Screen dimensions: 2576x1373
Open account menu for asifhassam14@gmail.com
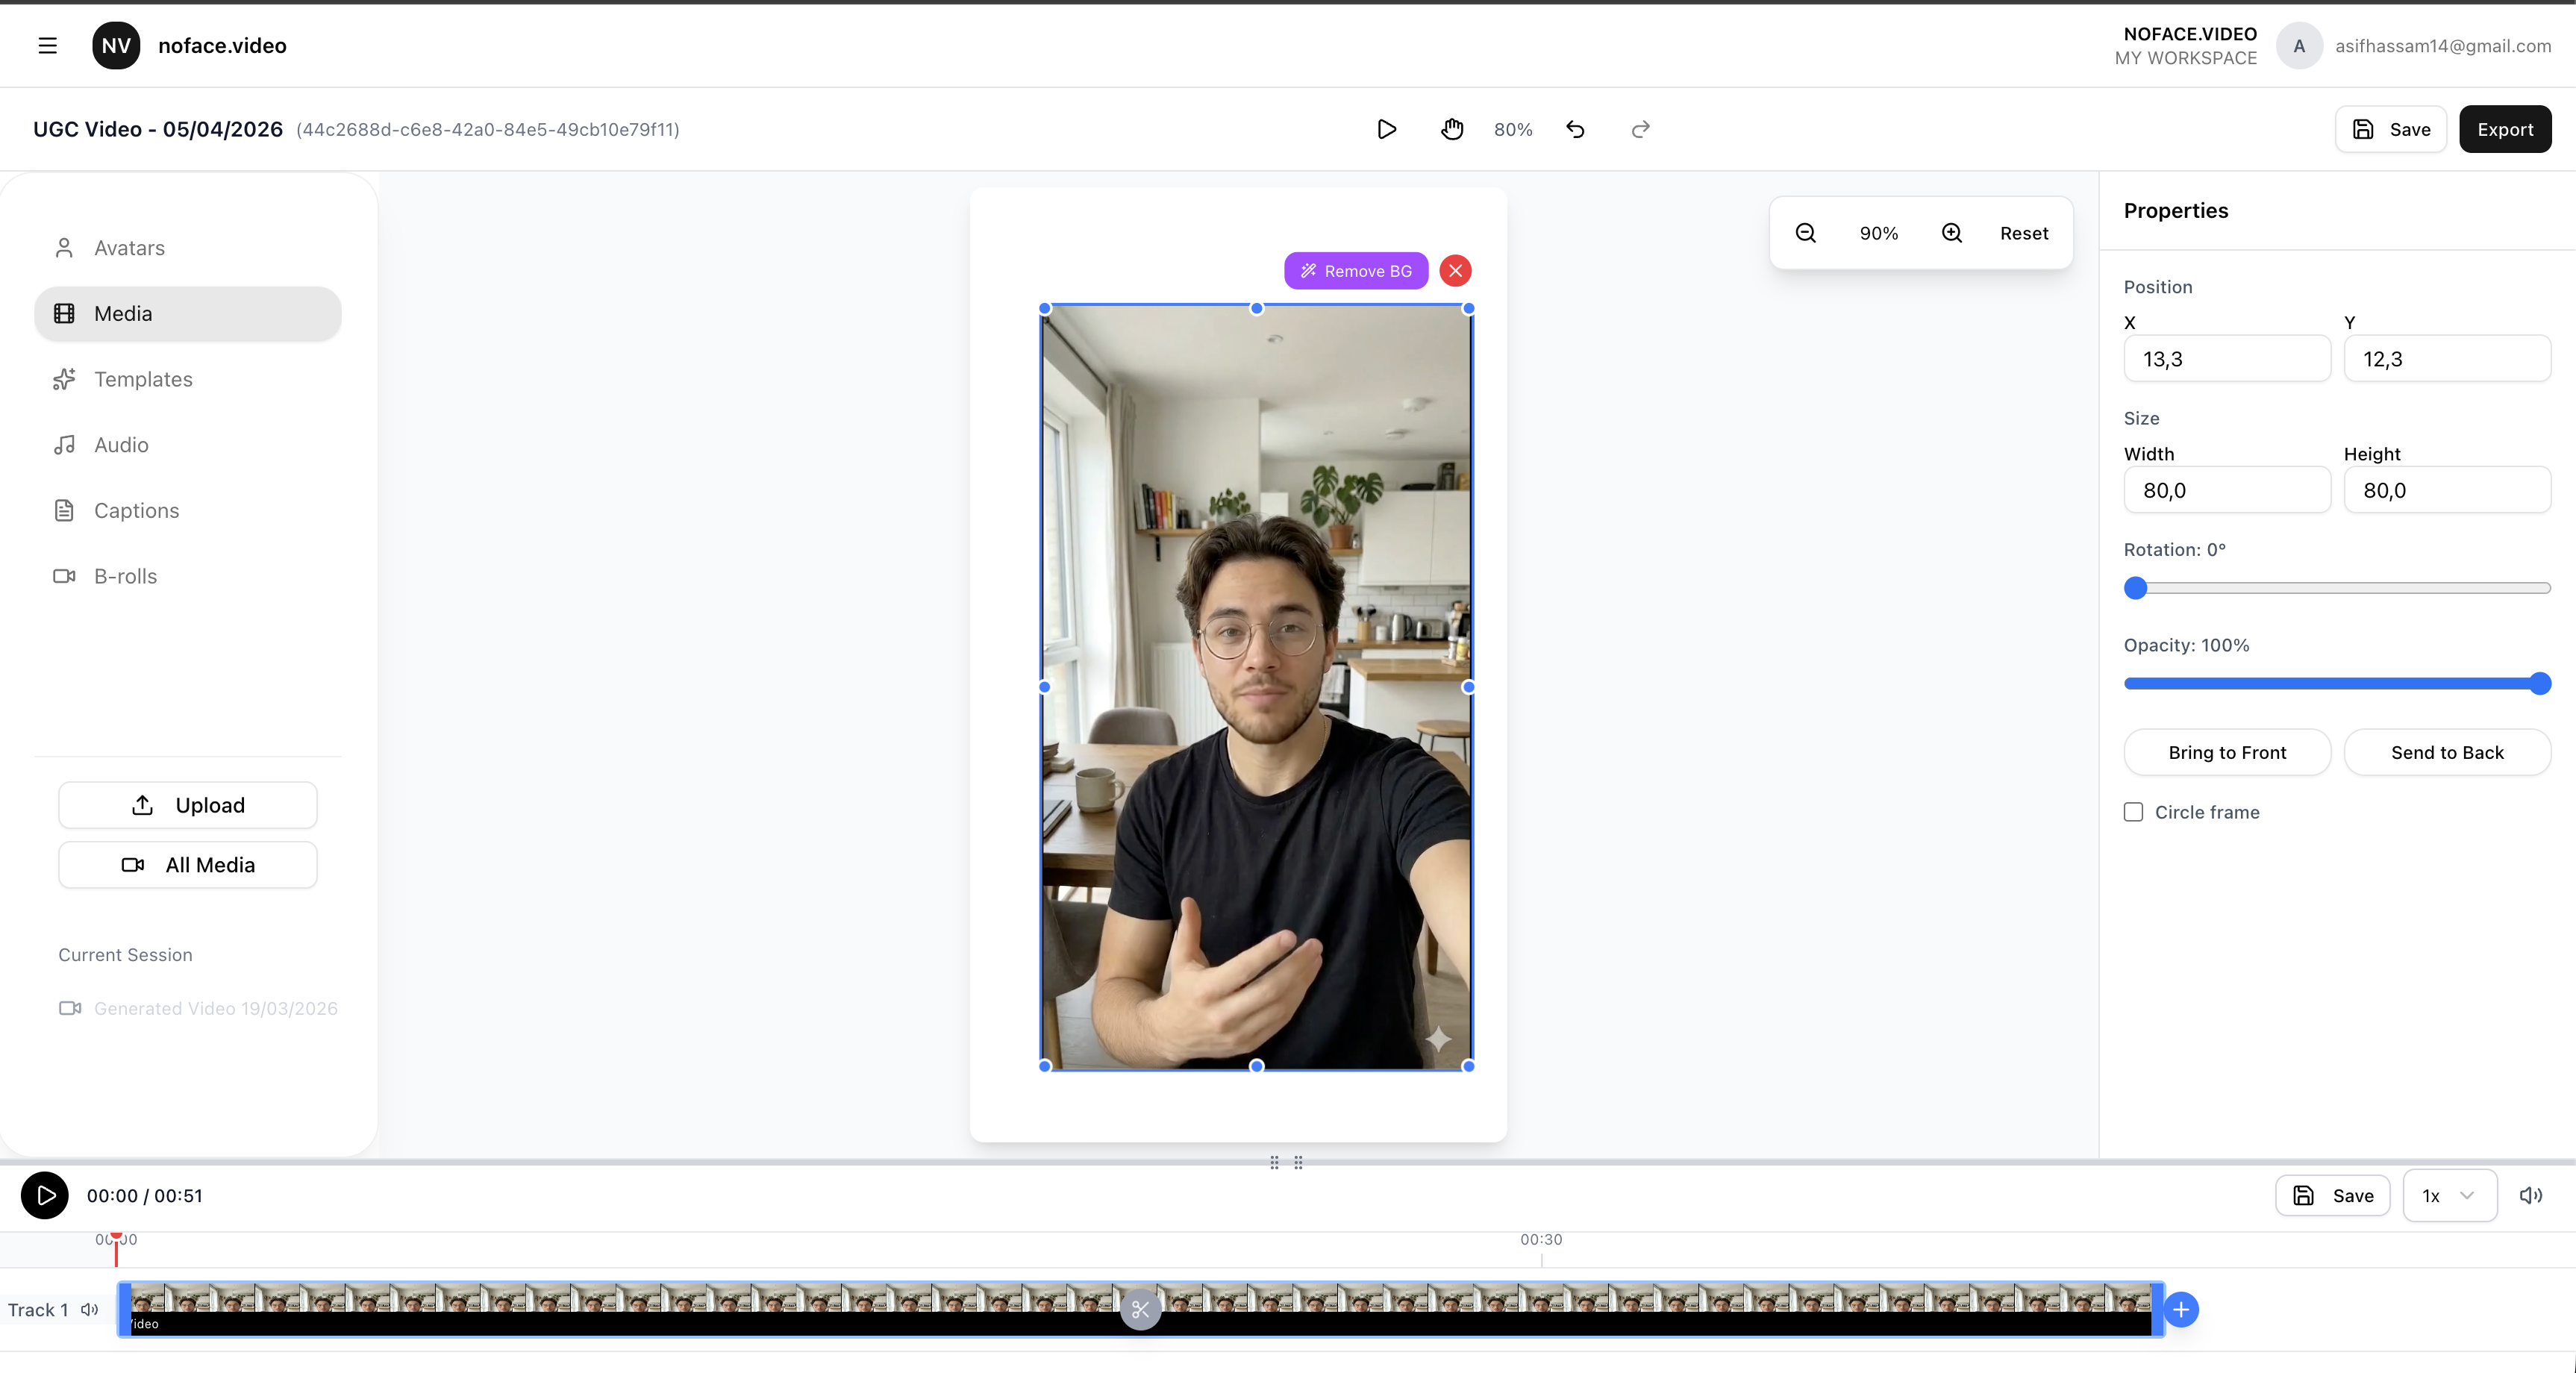click(x=2412, y=46)
